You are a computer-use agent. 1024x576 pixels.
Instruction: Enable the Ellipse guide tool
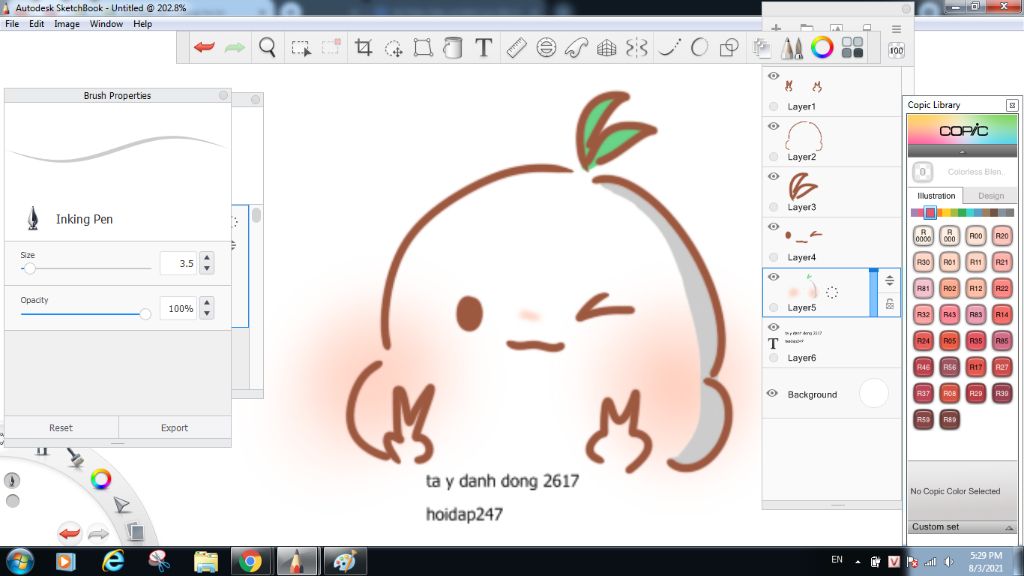tap(546, 47)
